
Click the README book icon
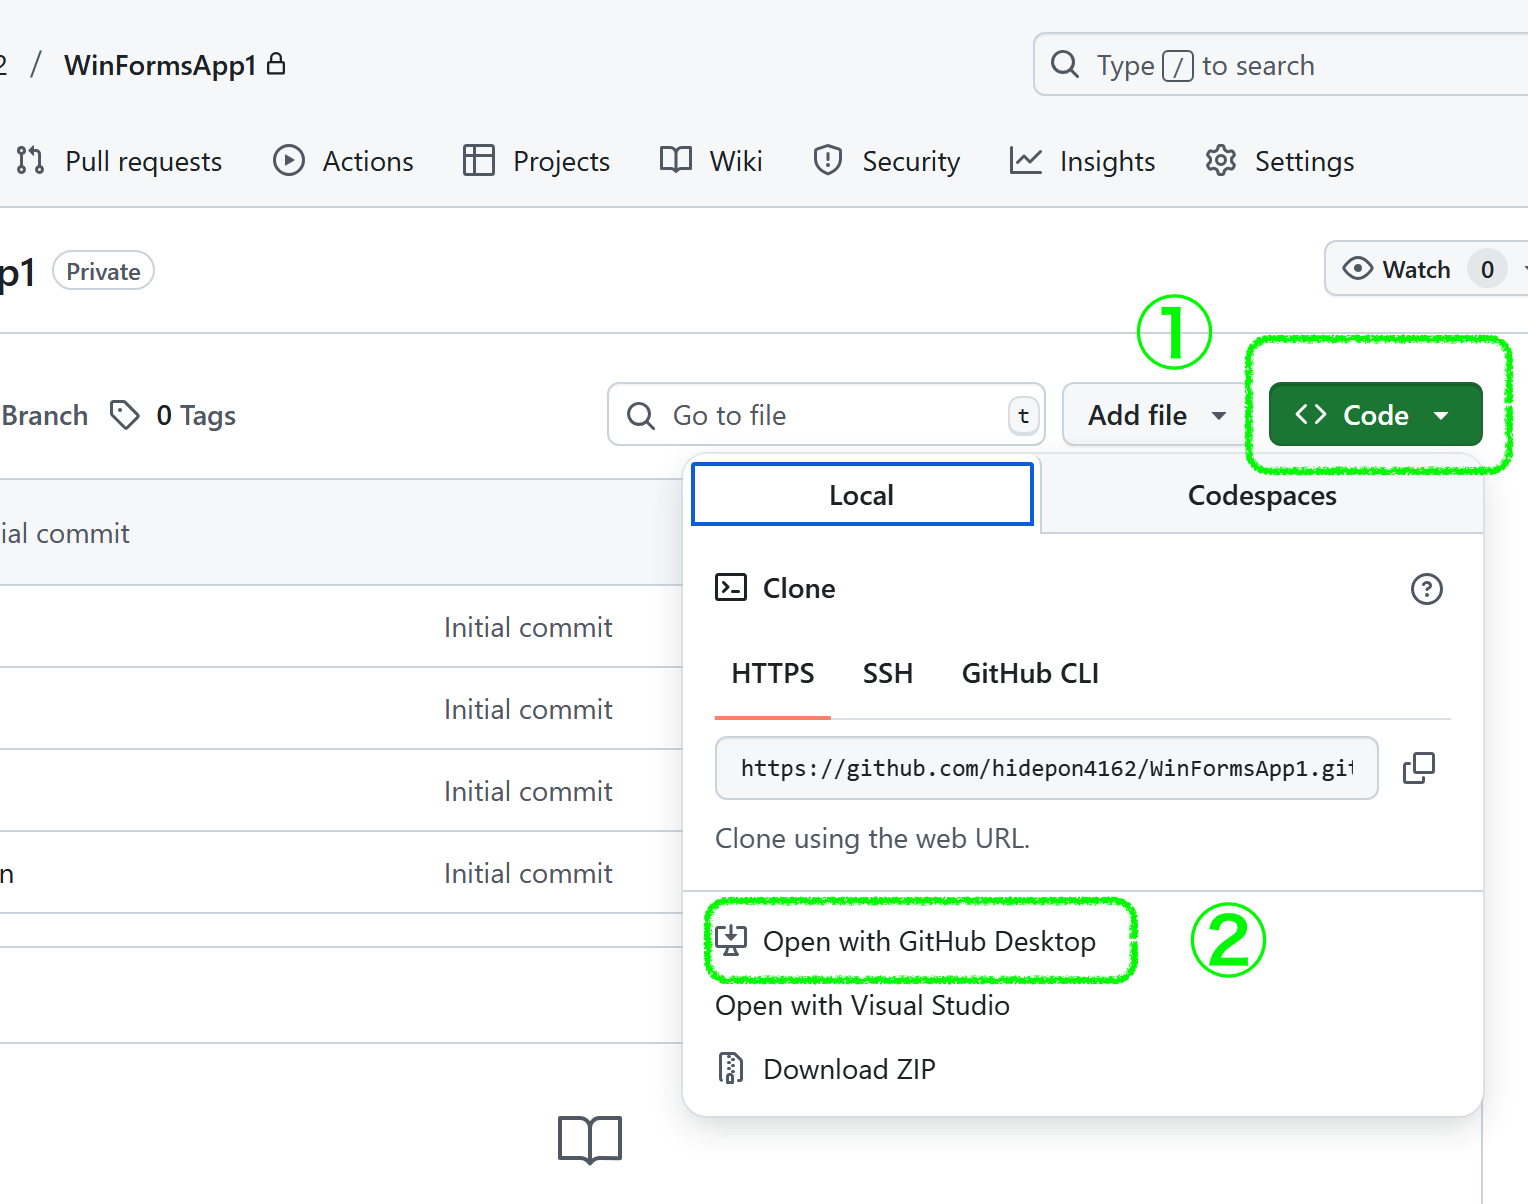tap(590, 1140)
